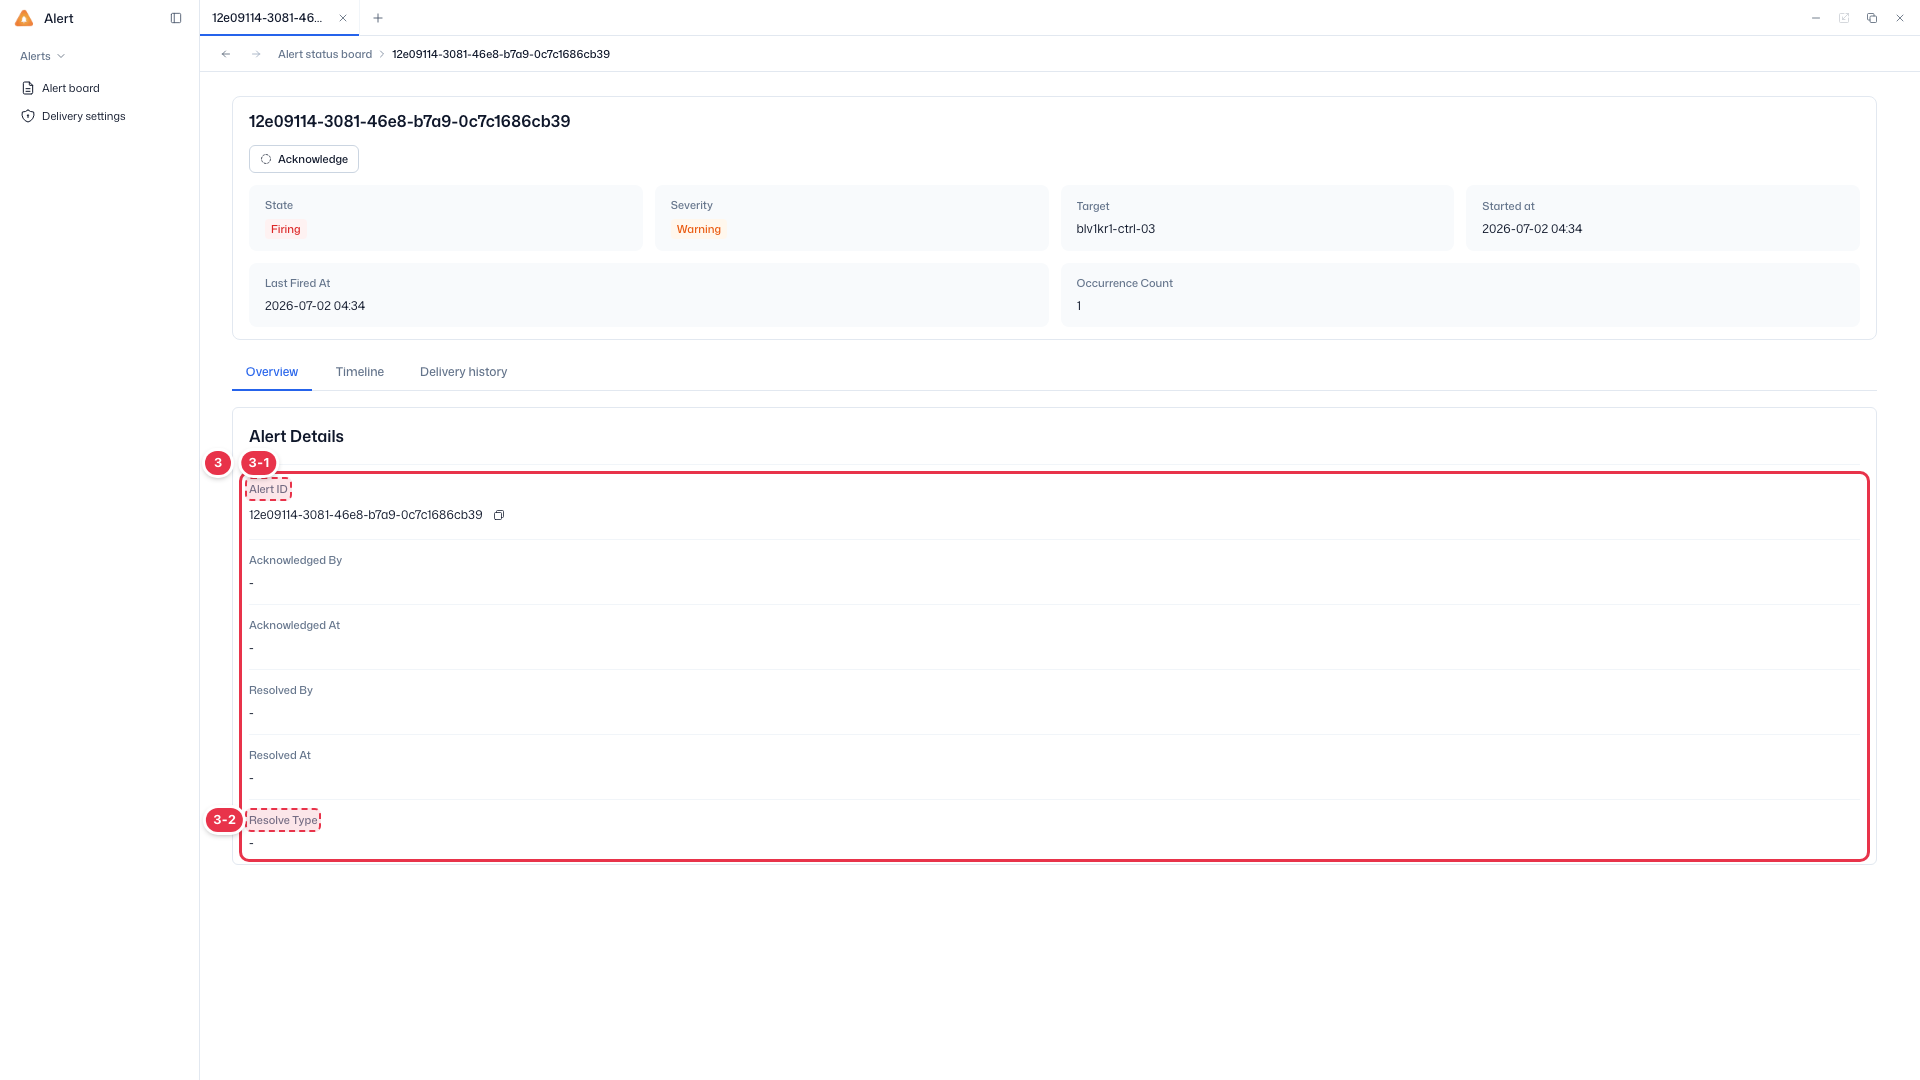Screen dimensions: 1920x1080
Task: Collapse the Alerts sidebar section
Action: coord(43,56)
